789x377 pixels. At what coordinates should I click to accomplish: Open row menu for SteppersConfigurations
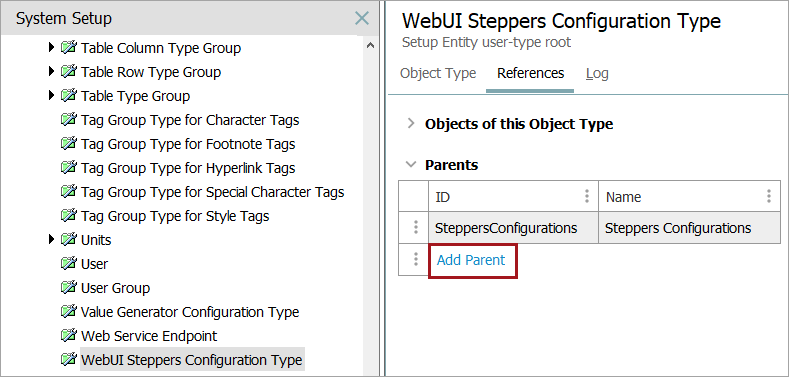(416, 228)
